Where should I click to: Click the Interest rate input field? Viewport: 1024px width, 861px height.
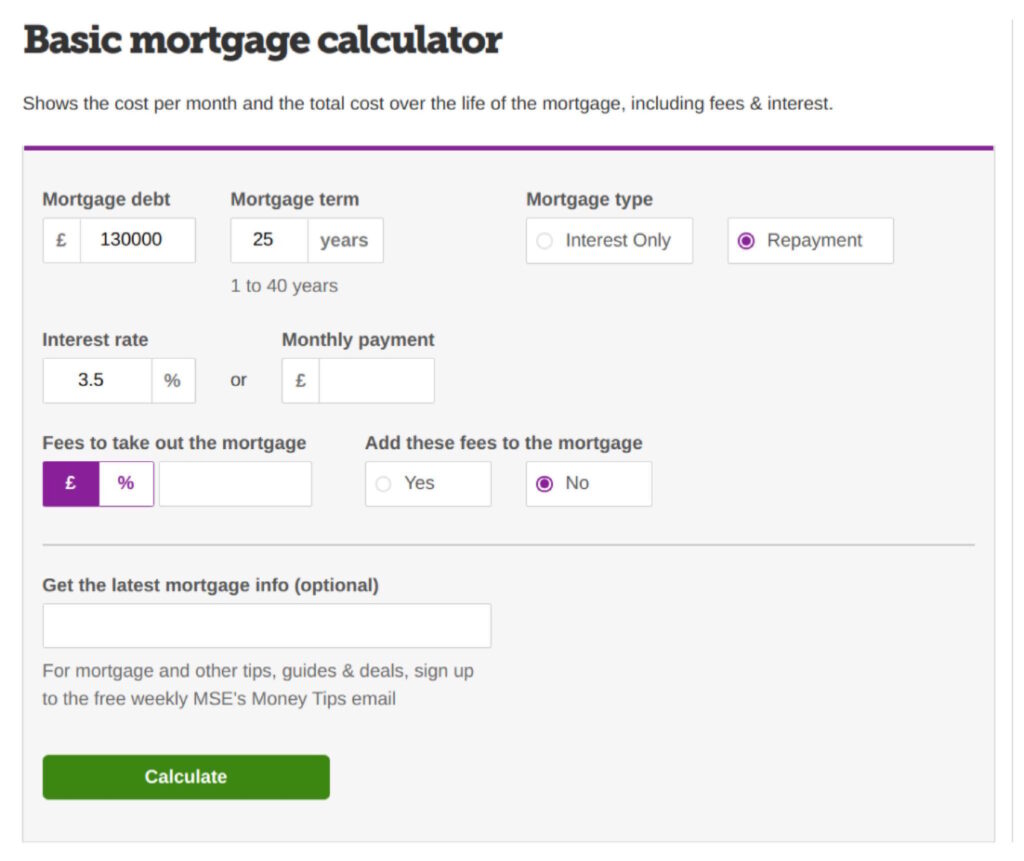[x=97, y=380]
